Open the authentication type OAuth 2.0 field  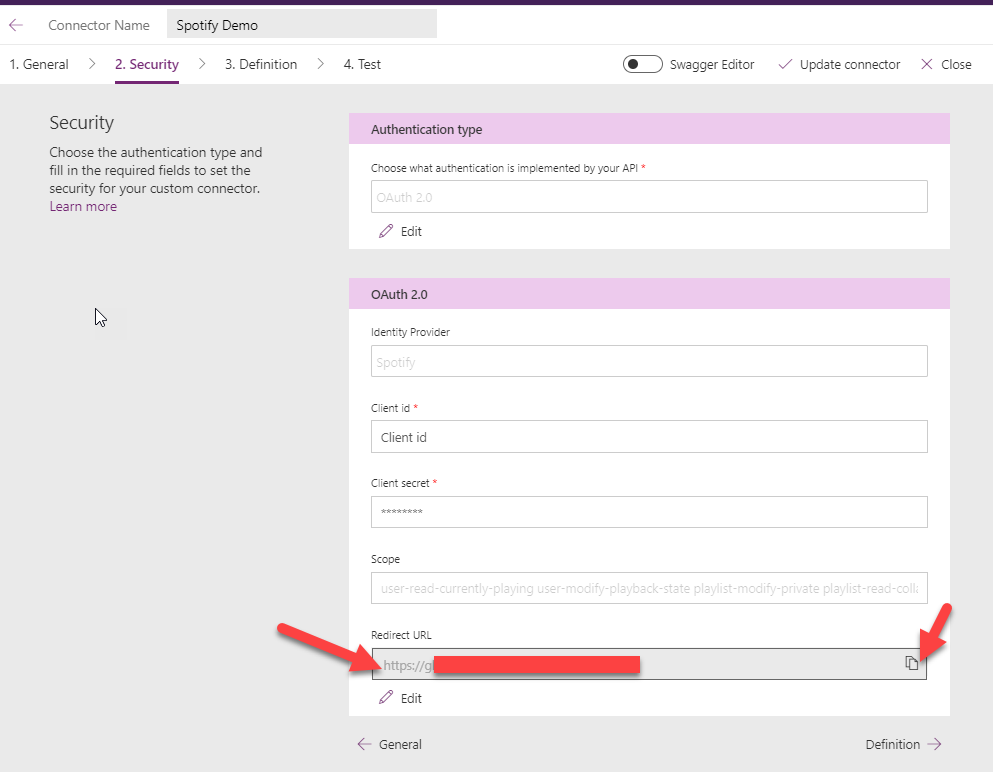click(648, 197)
